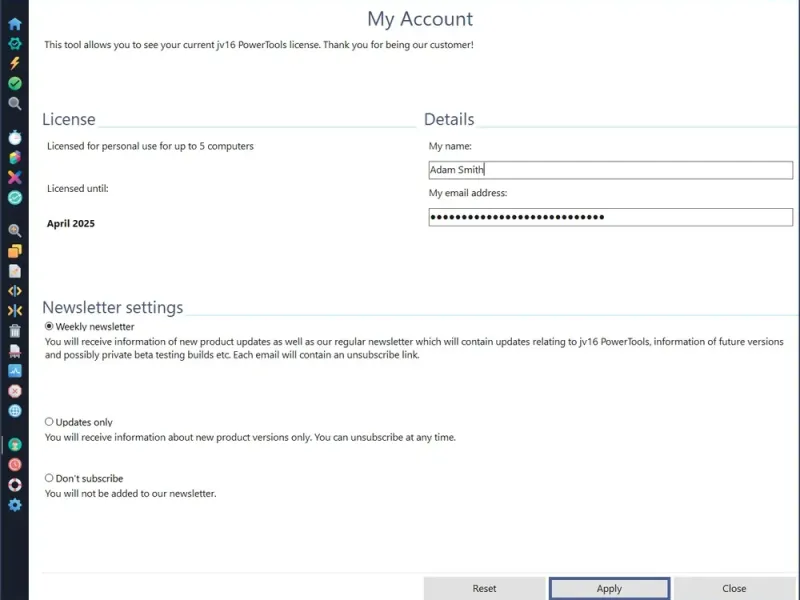This screenshot has width=800, height=600.
Task: Open the gray magnifying glass tool
Action: click(15, 104)
